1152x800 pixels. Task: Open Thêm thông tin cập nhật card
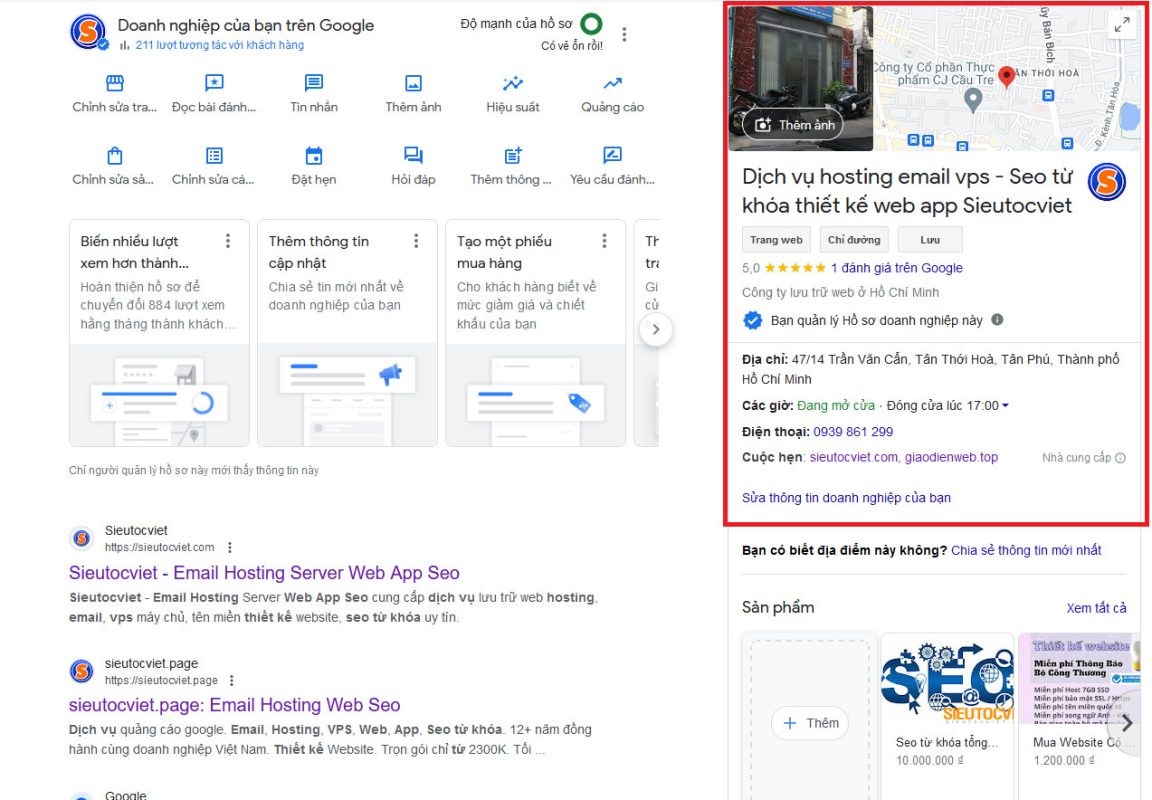(x=348, y=333)
